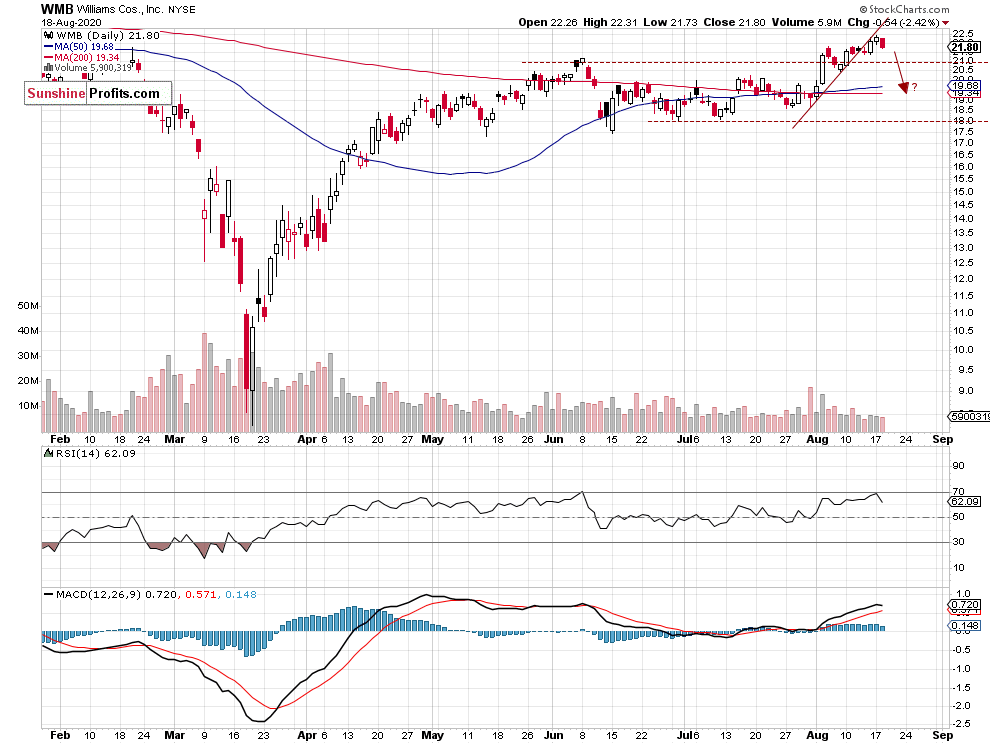The width and height of the screenshot is (990, 744).
Task: Click the copyright symbol before StockCharts.com
Action: [x=863, y=9]
